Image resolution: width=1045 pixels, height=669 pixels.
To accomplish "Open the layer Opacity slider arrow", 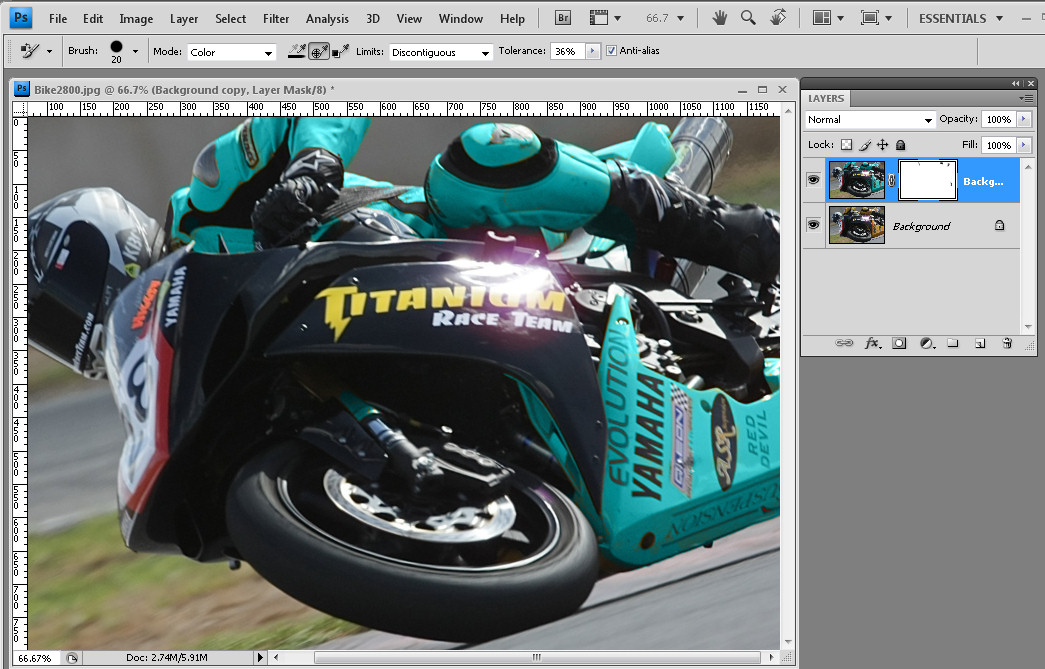I will point(1024,119).
